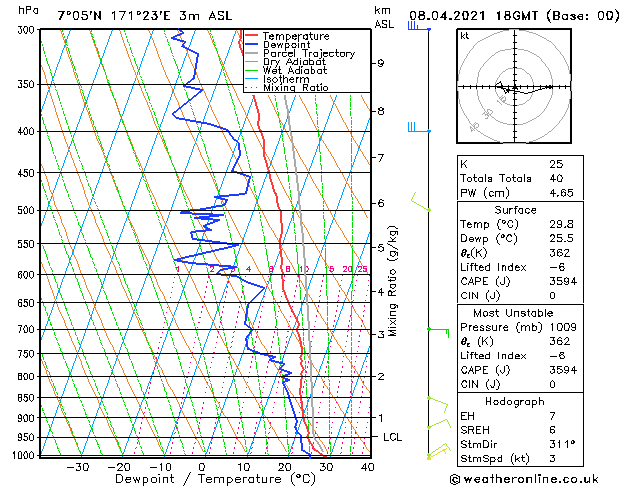
Task: Click the hodograph center crosshair
Action: pos(515,87)
